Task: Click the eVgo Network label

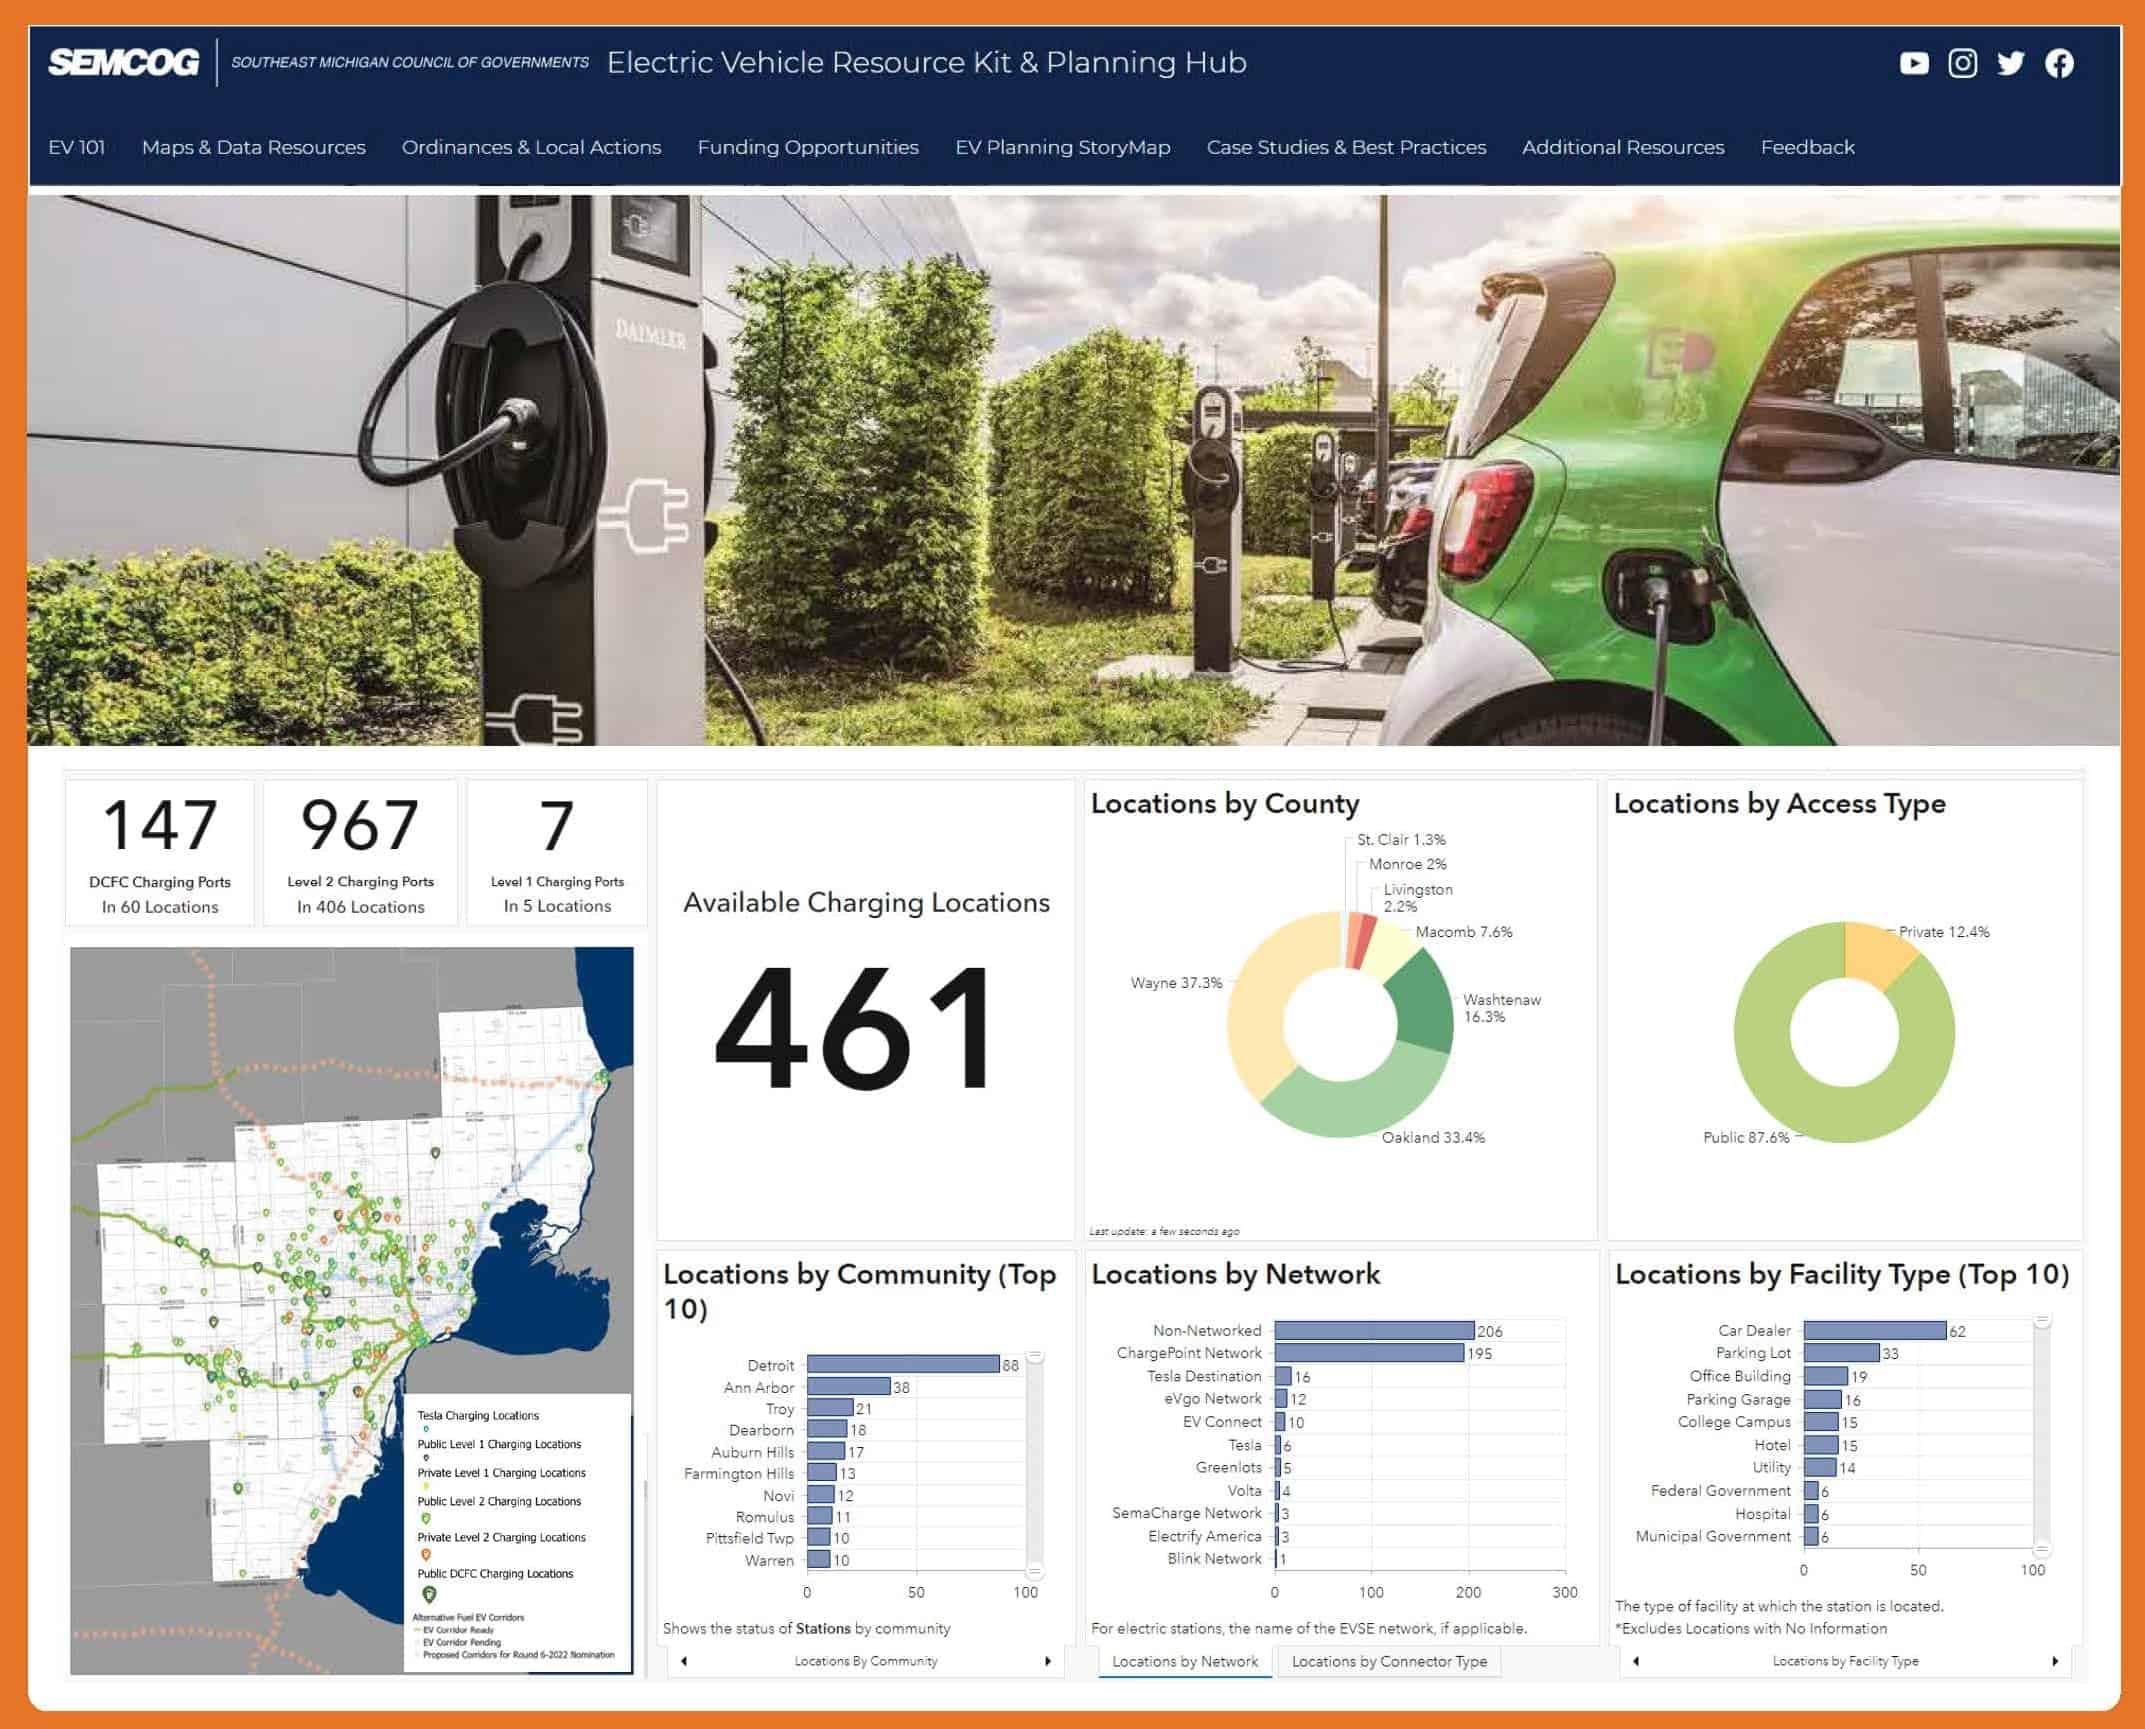Action: coord(1212,1398)
